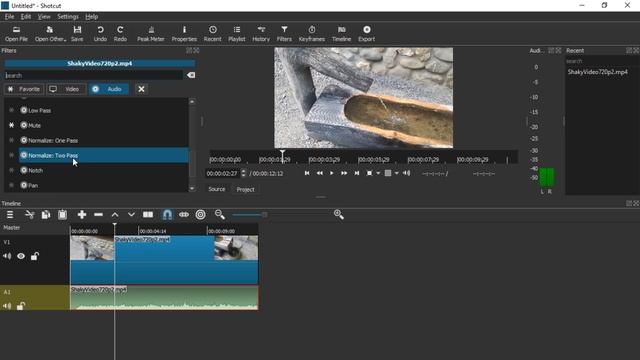Image resolution: width=640 pixels, height=360 pixels.
Task: Switch to the Source tab
Action: [x=217, y=189]
